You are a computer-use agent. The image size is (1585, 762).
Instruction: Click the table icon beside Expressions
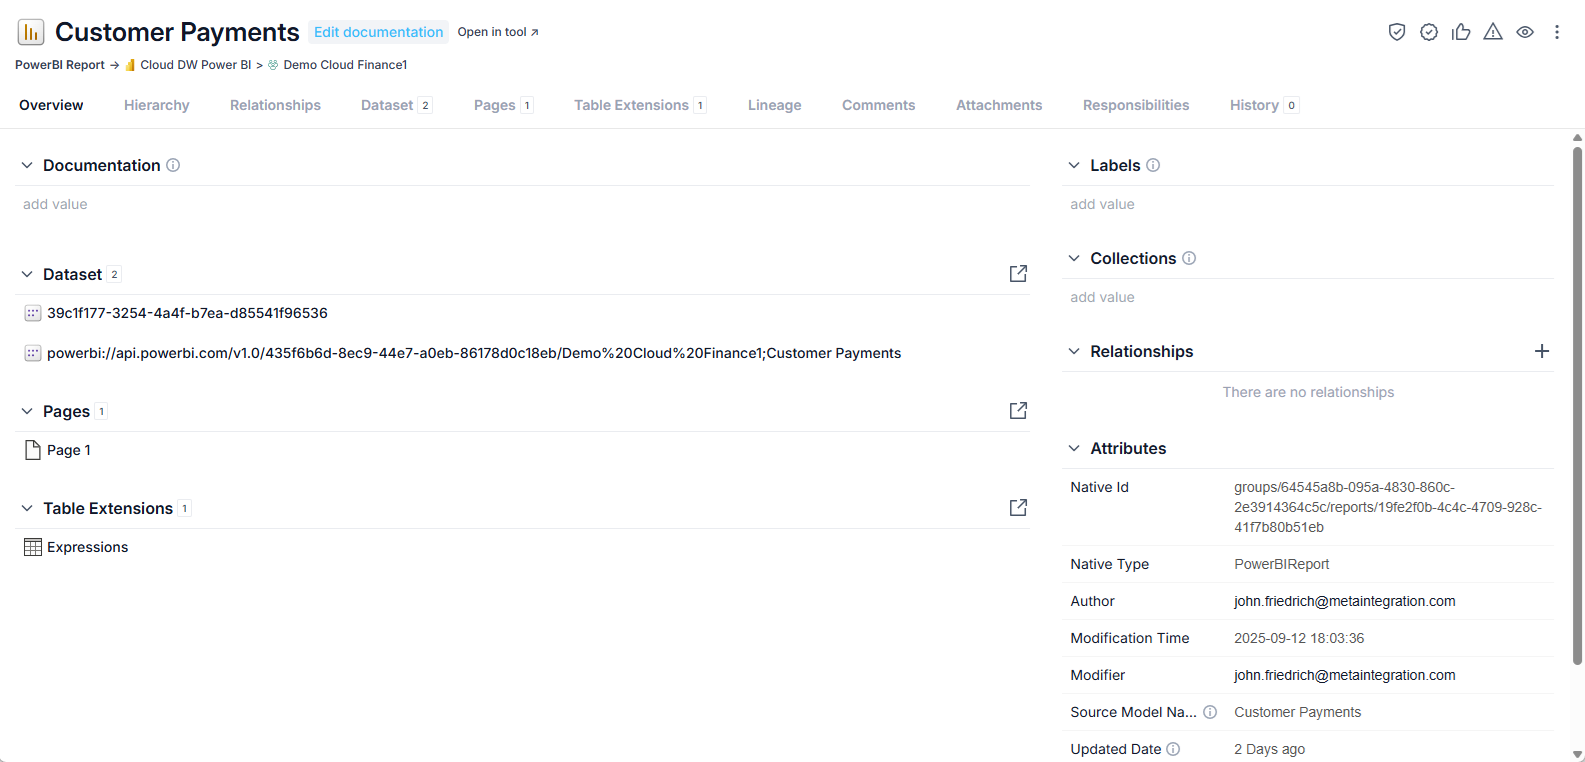[x=32, y=547]
